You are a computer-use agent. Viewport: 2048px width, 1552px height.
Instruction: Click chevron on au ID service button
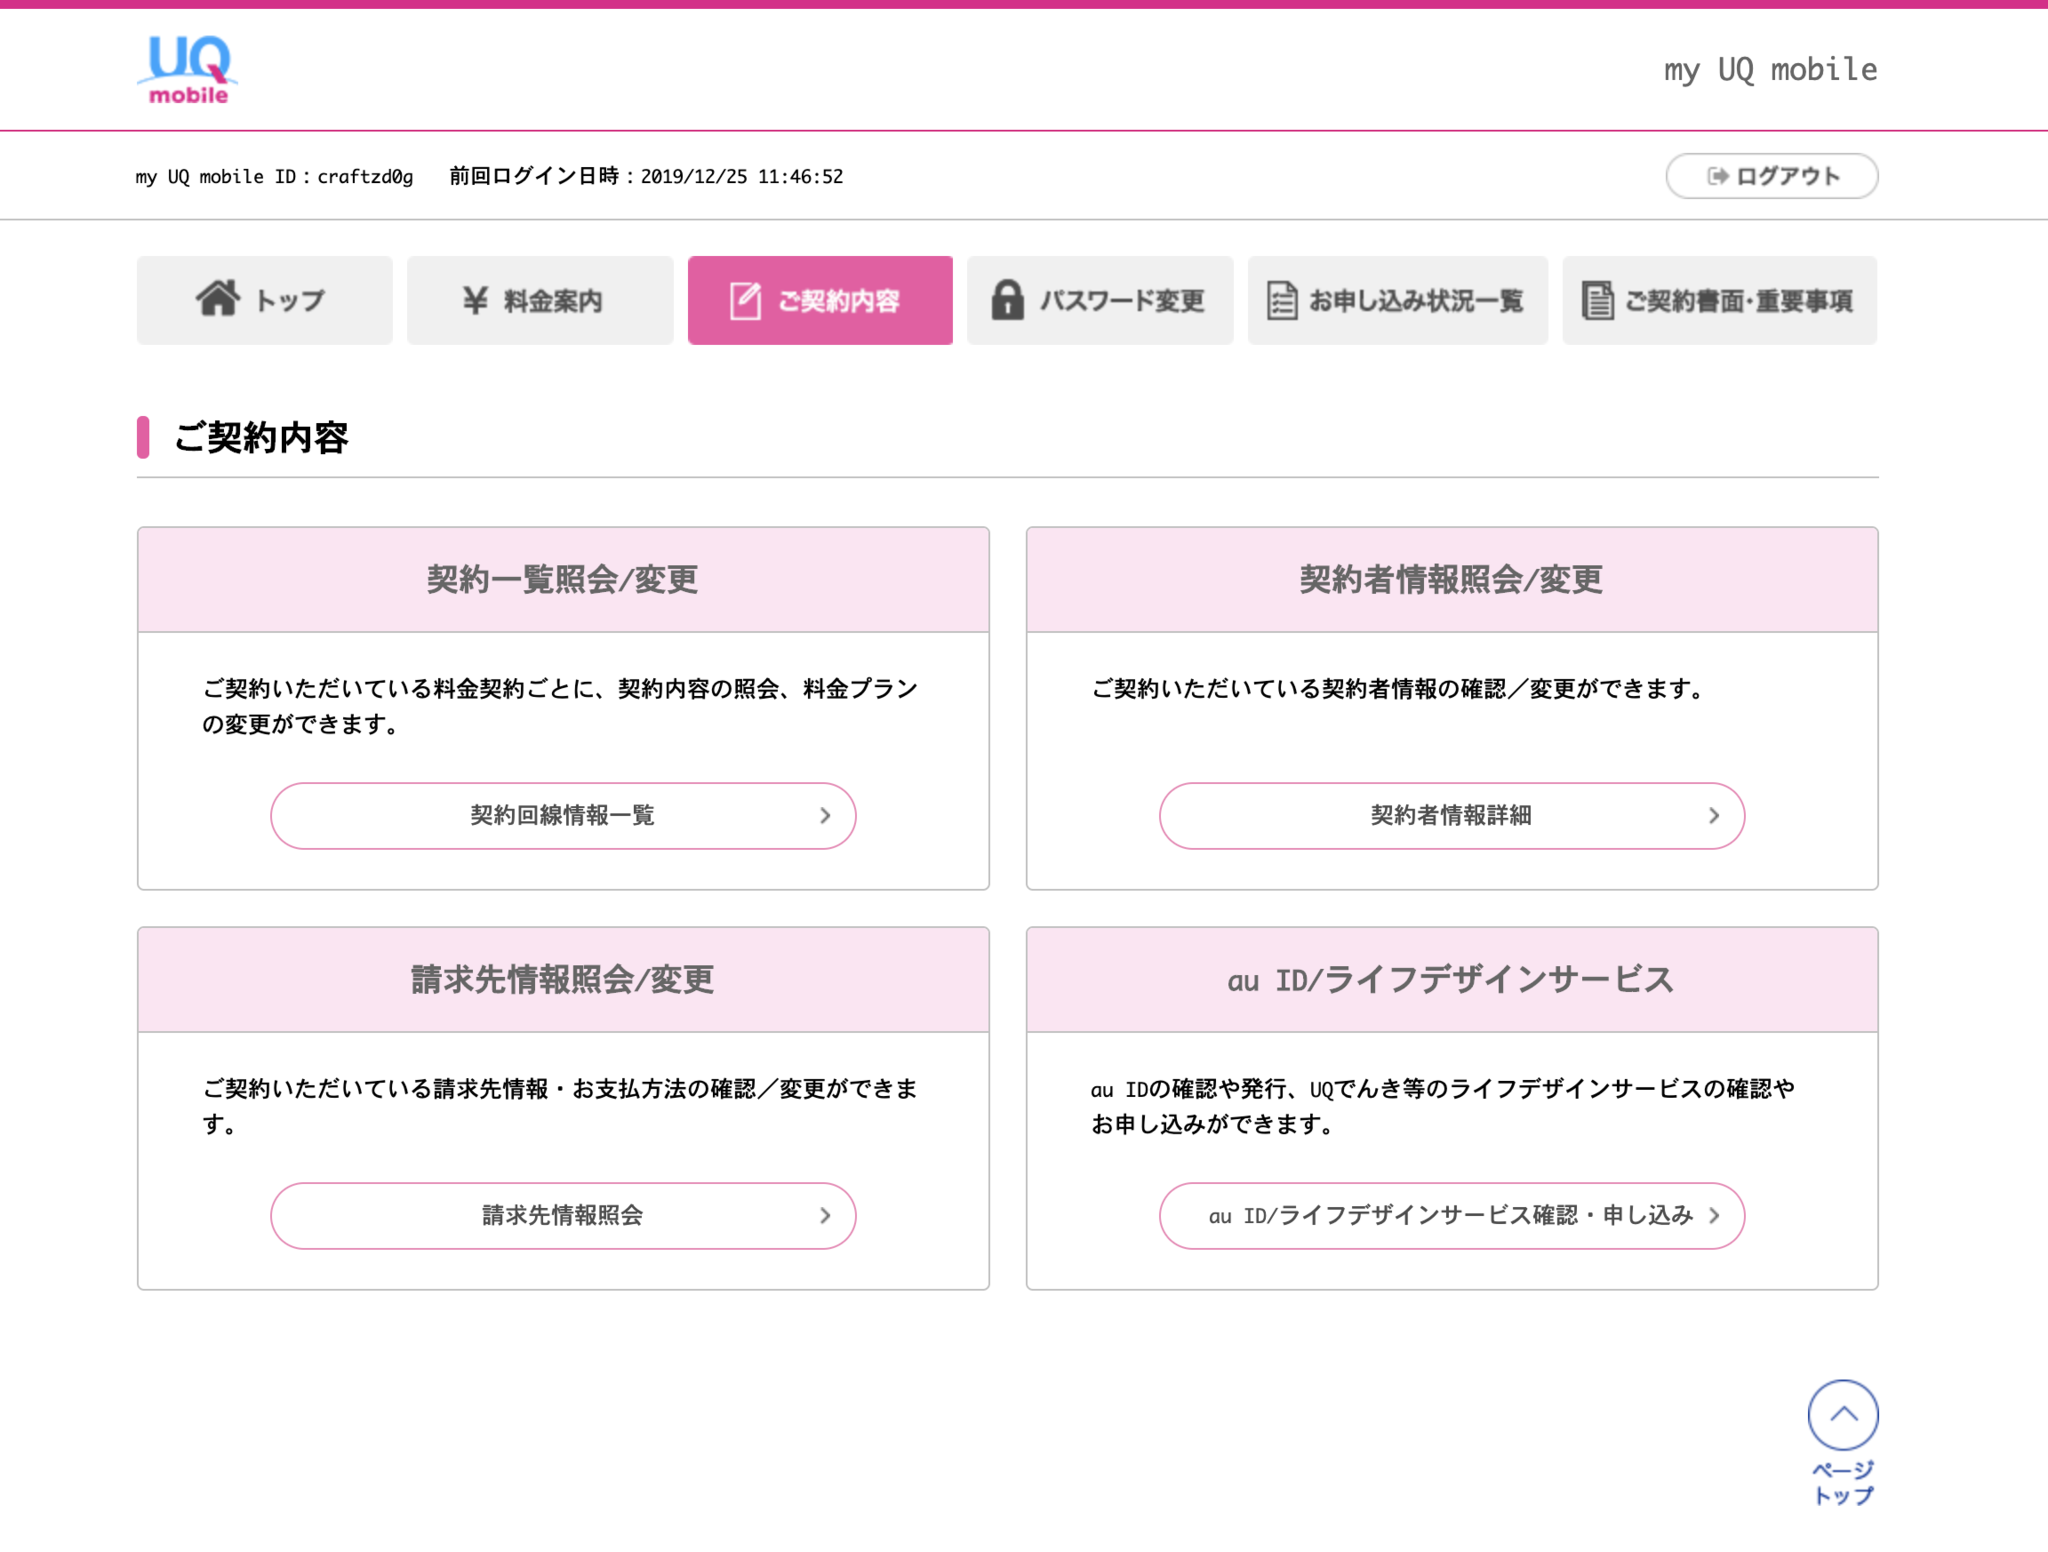(x=1714, y=1215)
